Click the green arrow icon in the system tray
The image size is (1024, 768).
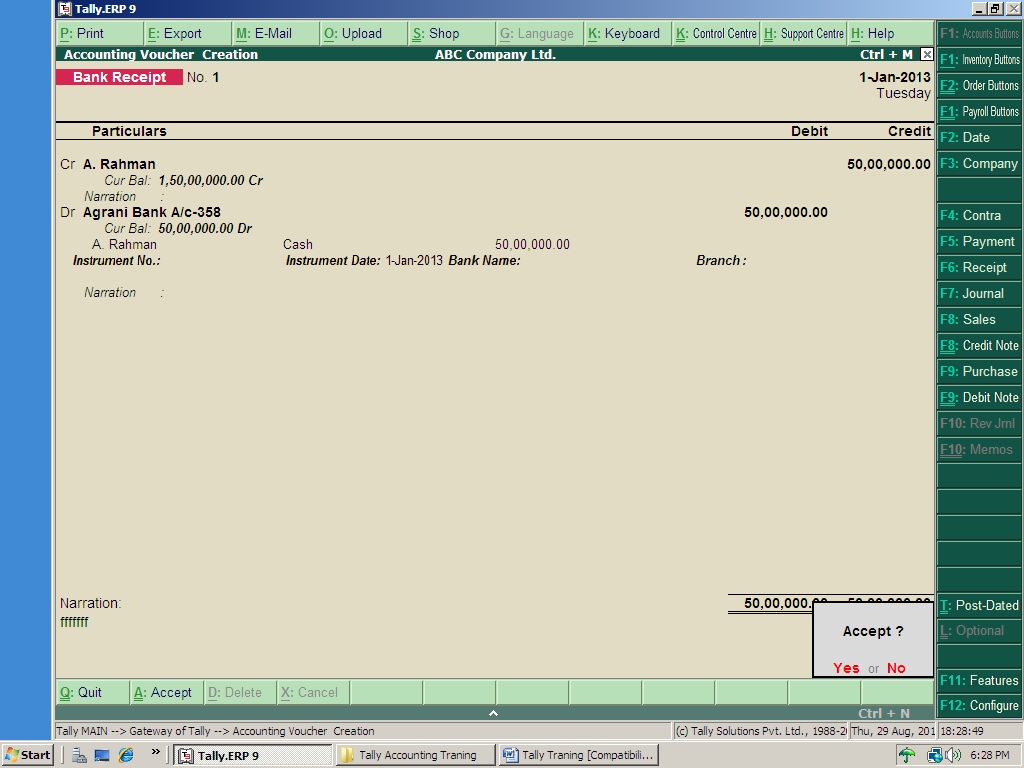click(x=906, y=754)
